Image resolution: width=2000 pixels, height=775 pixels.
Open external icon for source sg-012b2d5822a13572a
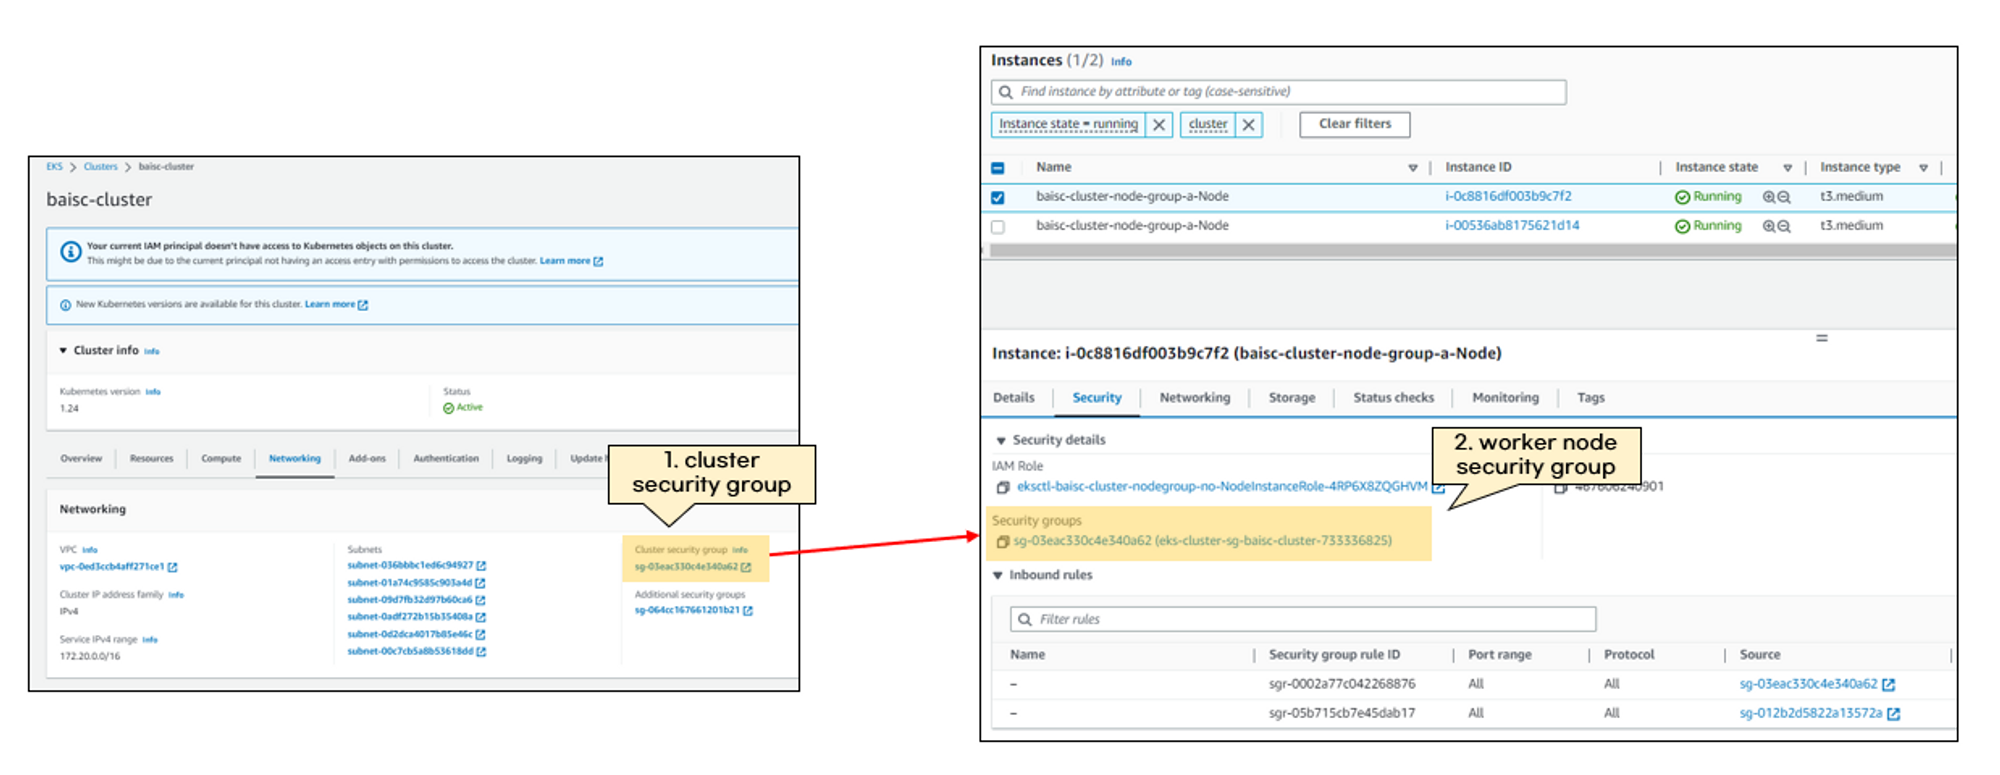coord(1893,714)
